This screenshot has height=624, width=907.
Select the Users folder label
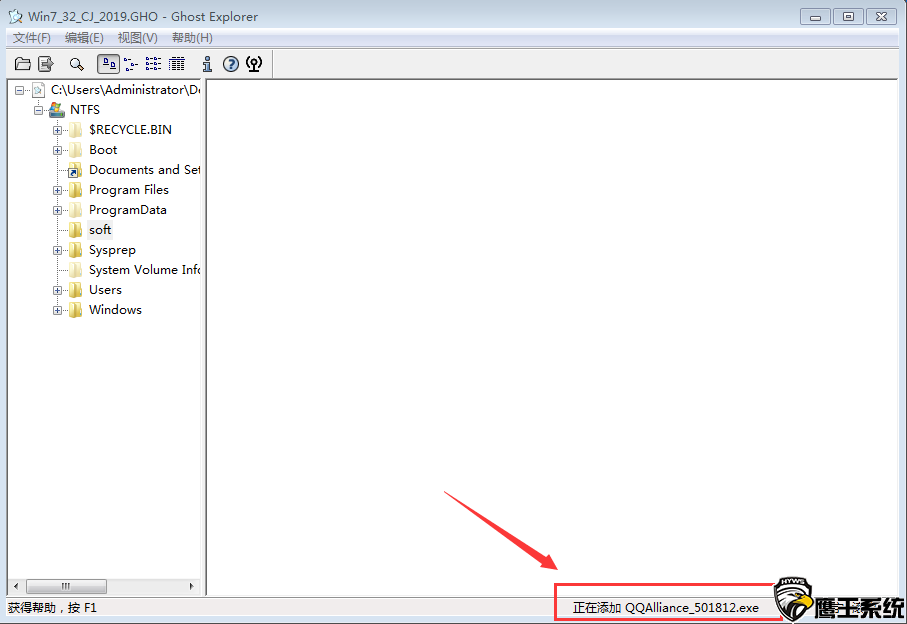point(105,290)
